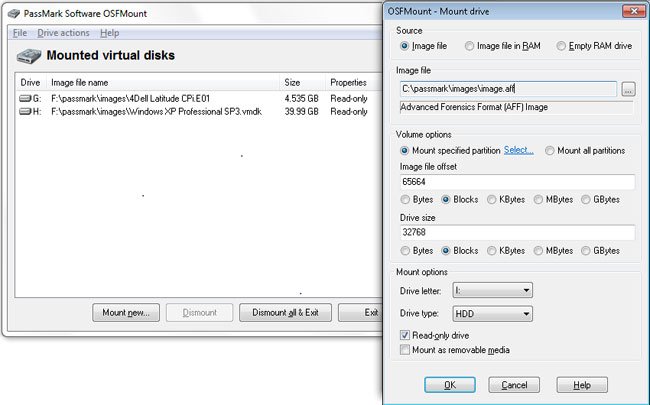
Task: Click the 4.535 GB size cell
Action: pos(301,99)
